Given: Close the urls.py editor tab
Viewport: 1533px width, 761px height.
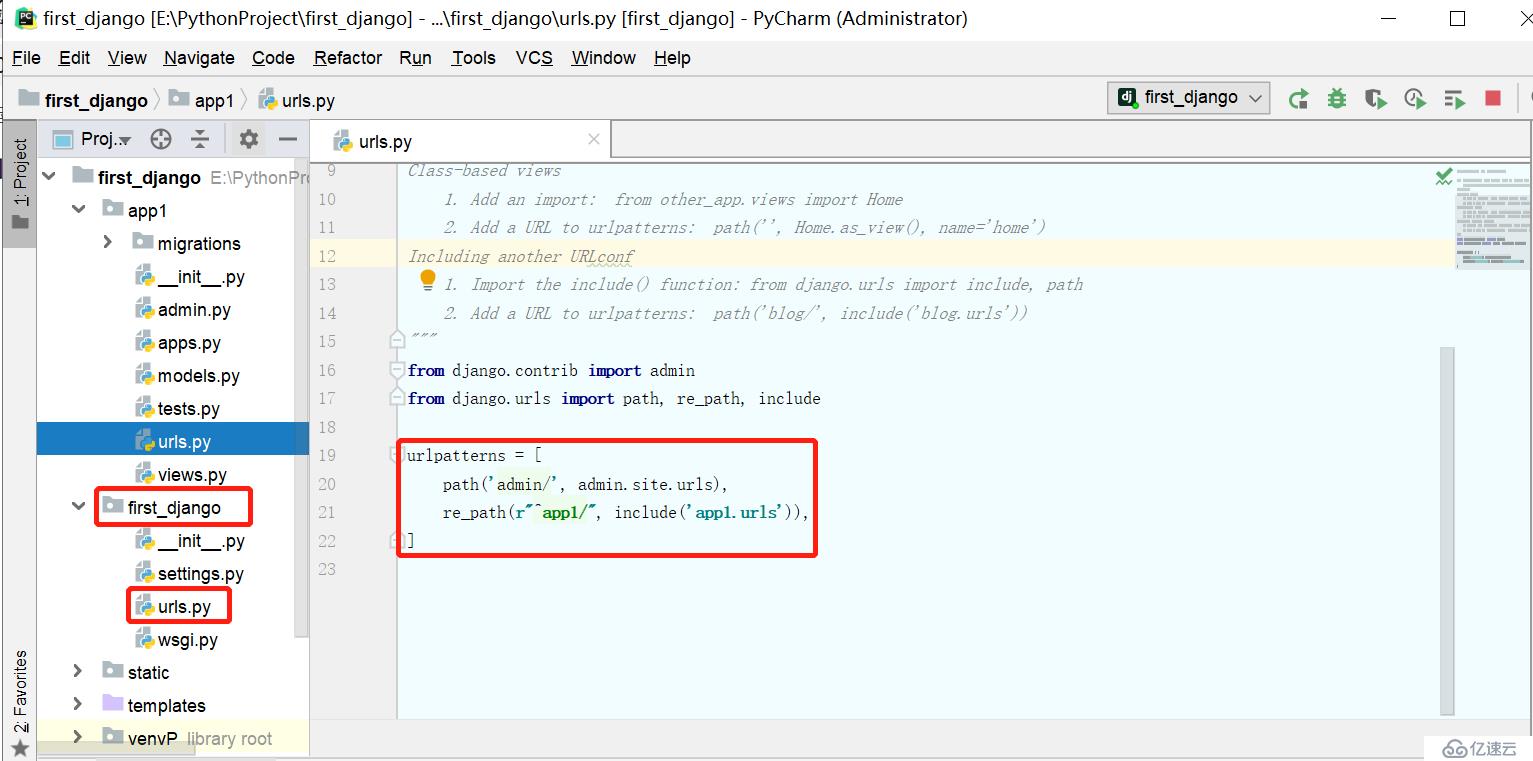Looking at the screenshot, I should 594,139.
